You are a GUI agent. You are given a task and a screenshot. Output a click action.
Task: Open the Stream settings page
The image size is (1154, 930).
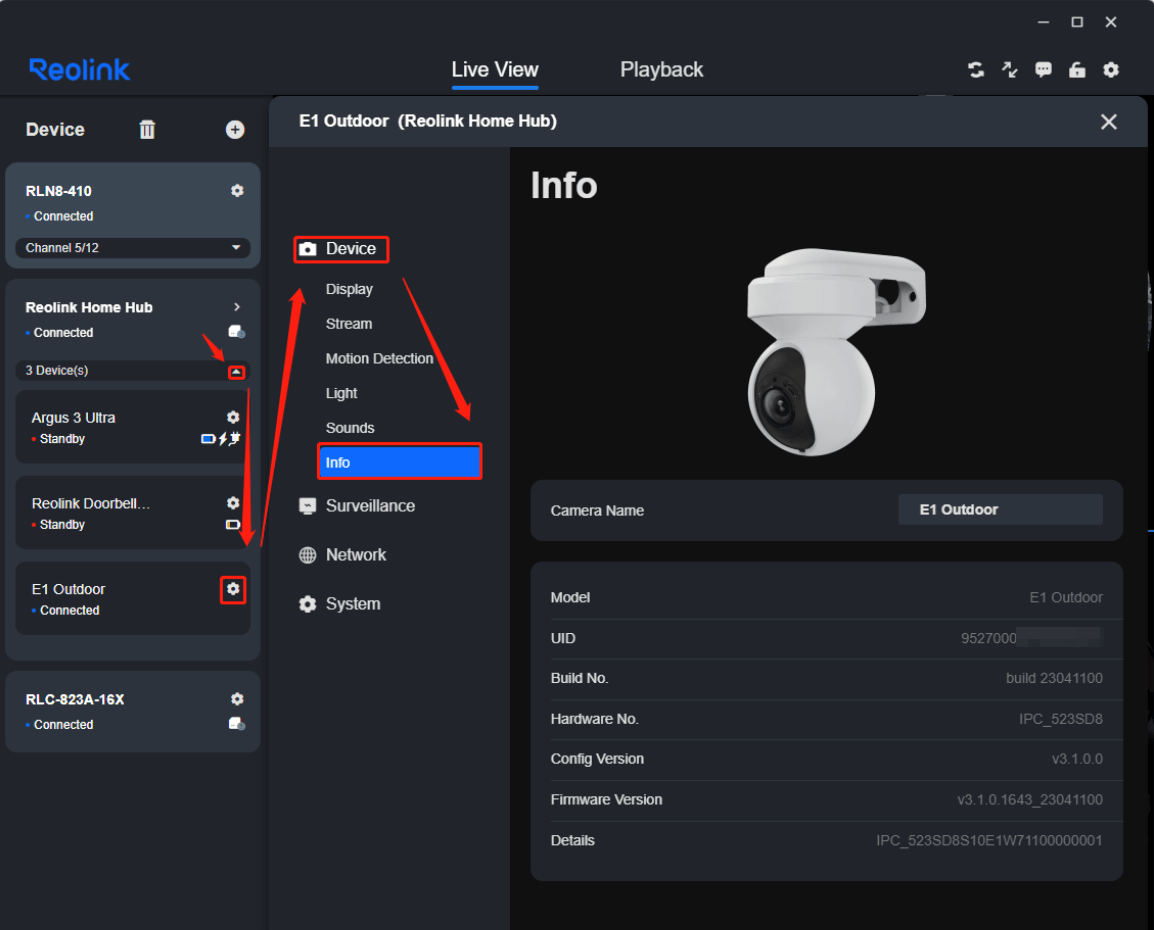pos(349,324)
